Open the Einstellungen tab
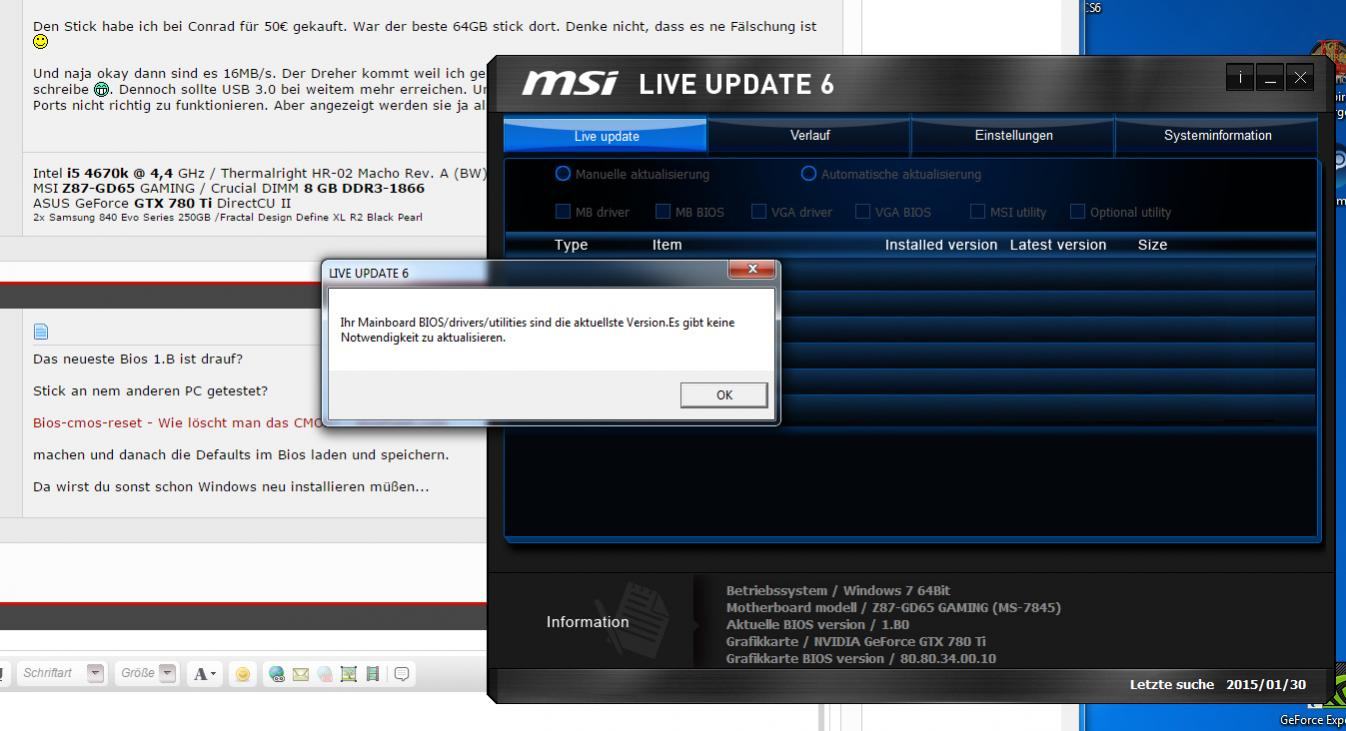1346x731 pixels. (x=1013, y=136)
